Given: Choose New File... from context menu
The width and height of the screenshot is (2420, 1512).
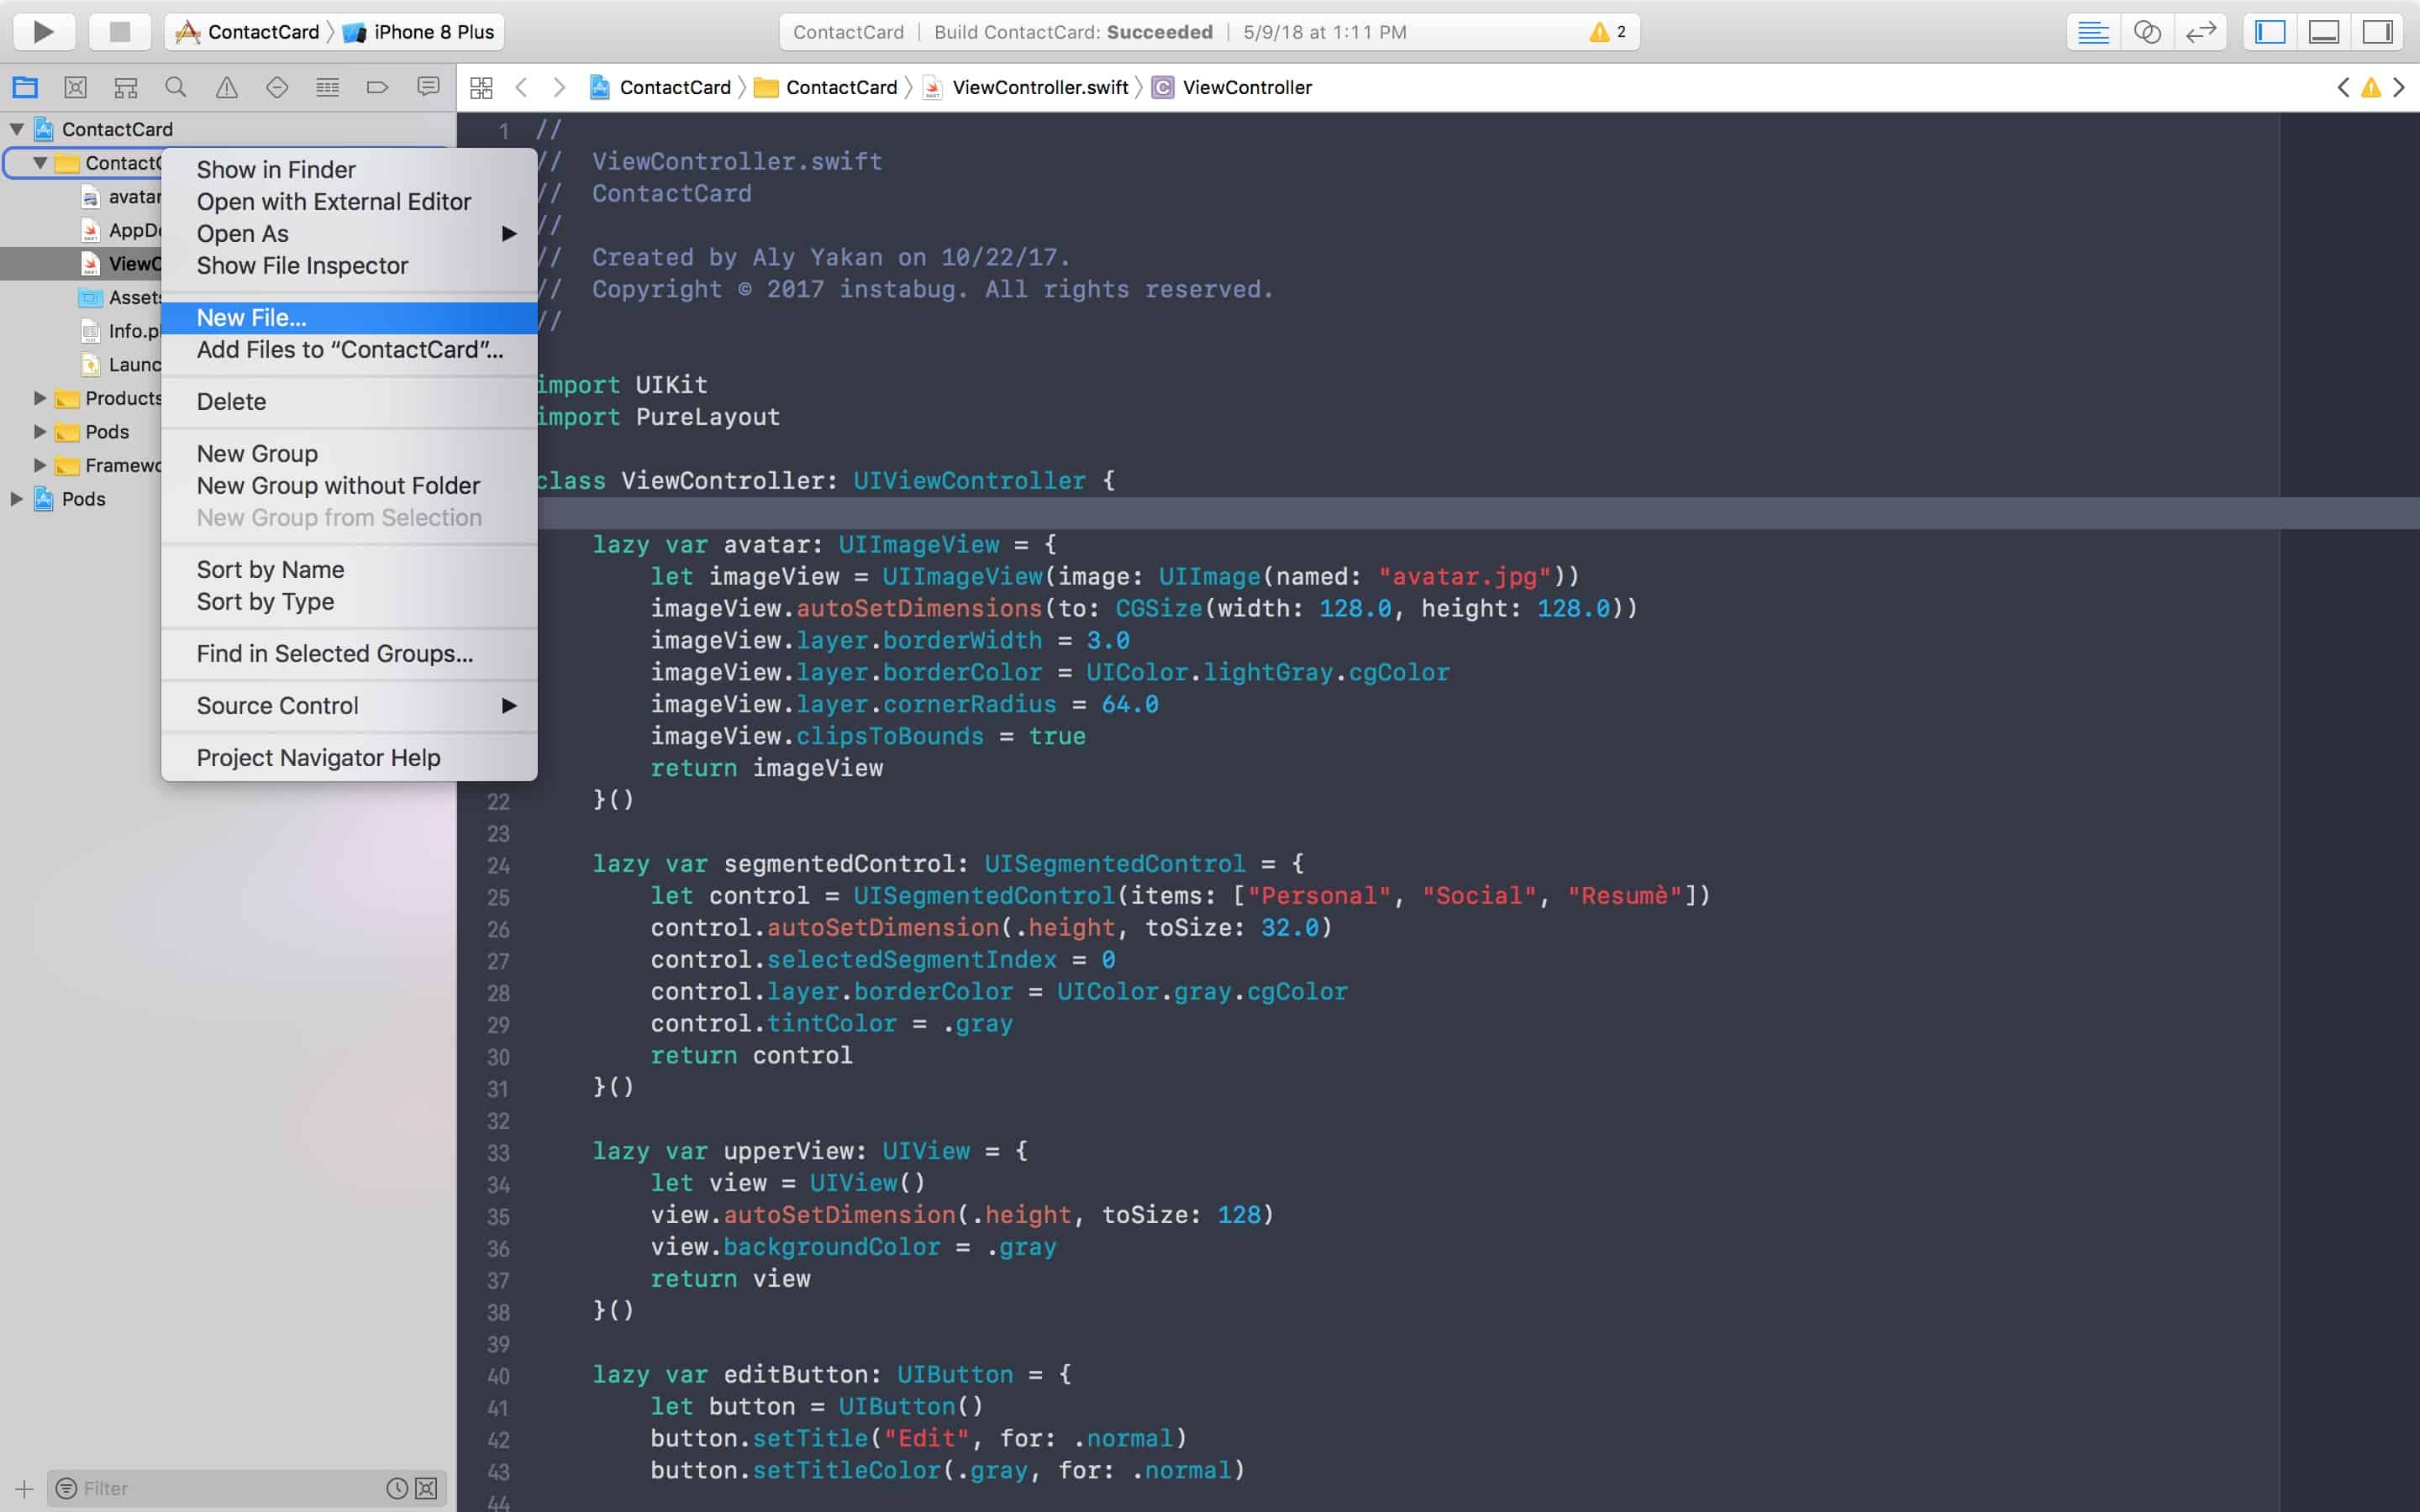Looking at the screenshot, I should pyautogui.click(x=252, y=318).
